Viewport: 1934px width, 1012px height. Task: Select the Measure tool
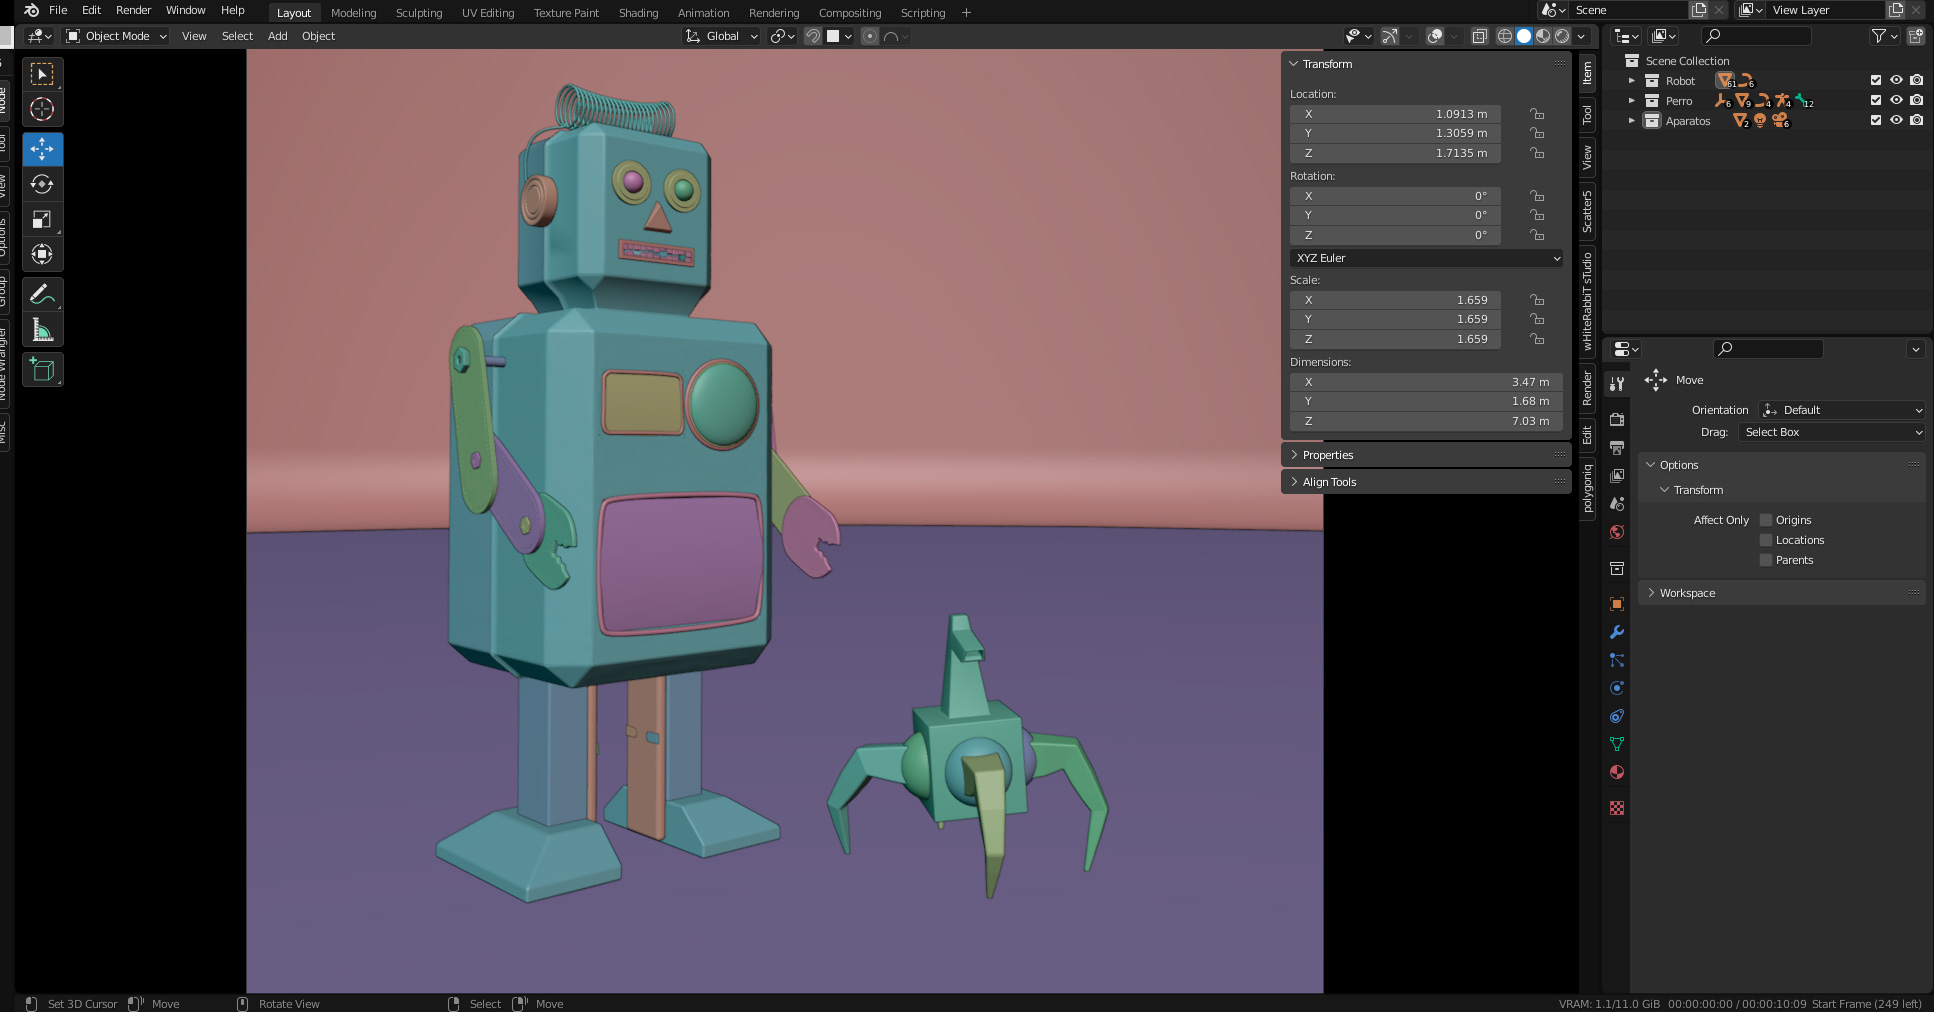click(x=42, y=329)
